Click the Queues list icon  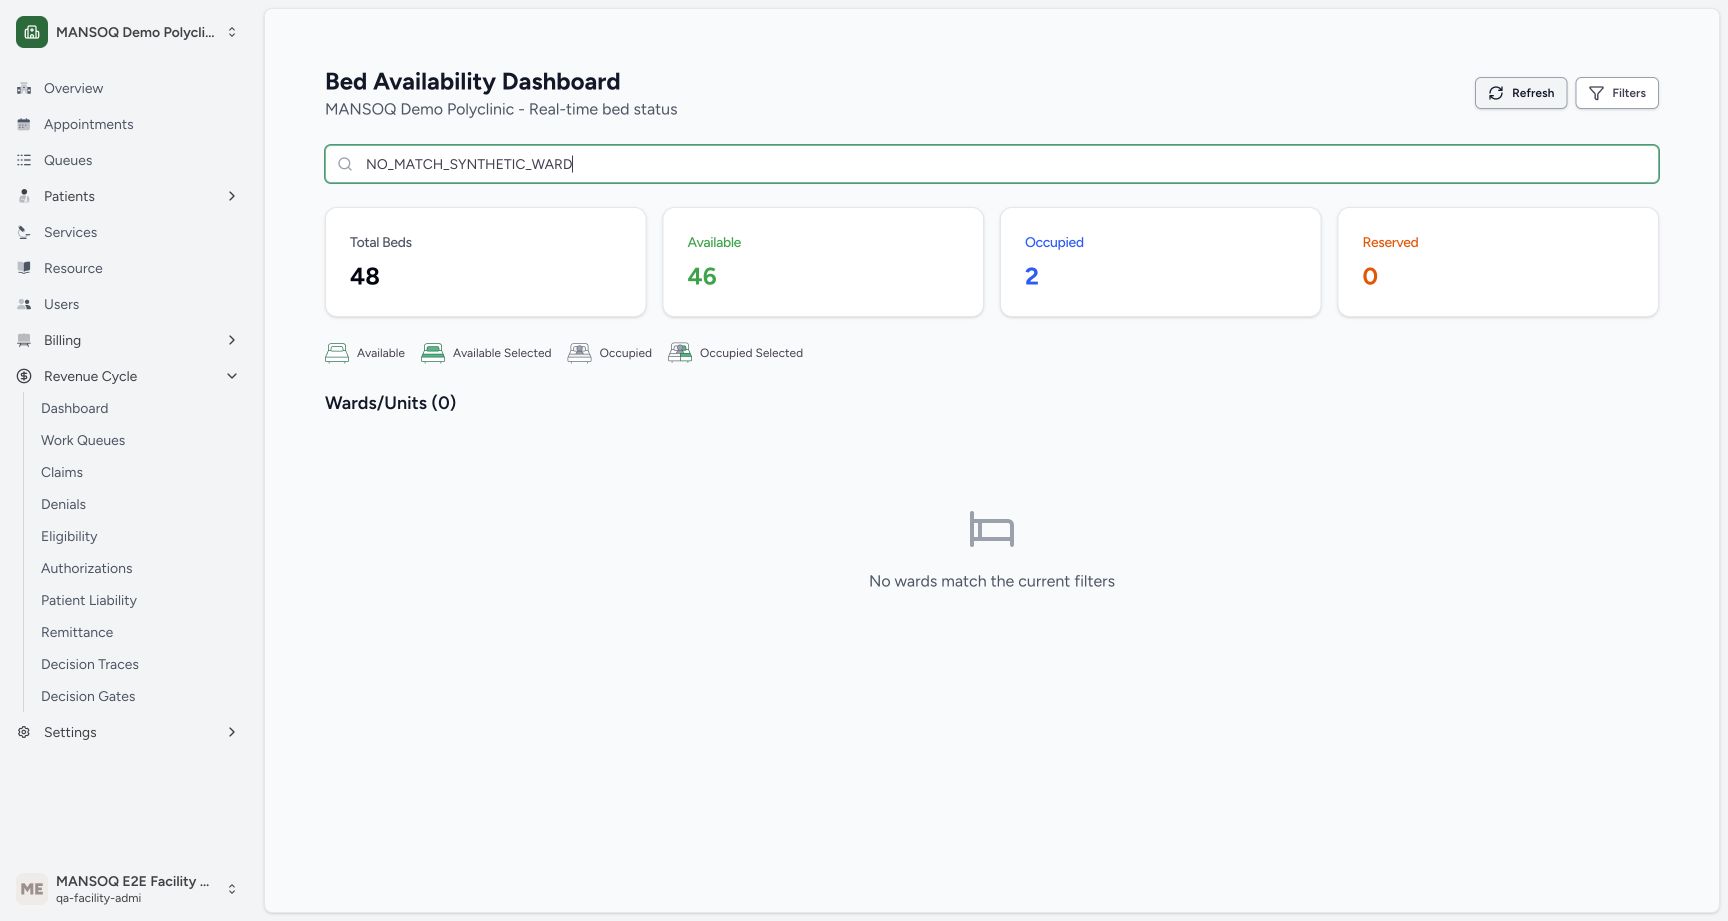(x=24, y=160)
